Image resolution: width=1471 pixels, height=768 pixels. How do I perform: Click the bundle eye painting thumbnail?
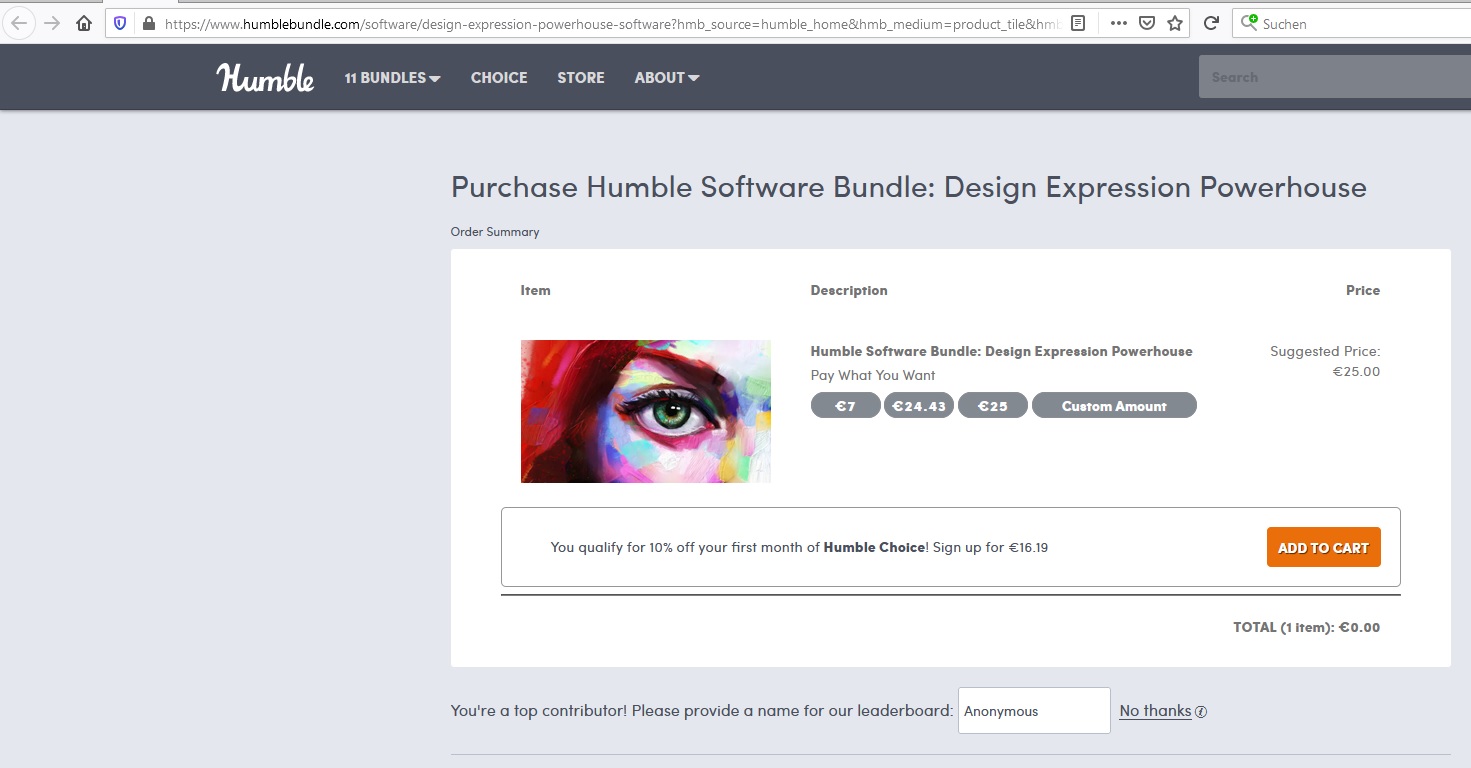click(645, 411)
